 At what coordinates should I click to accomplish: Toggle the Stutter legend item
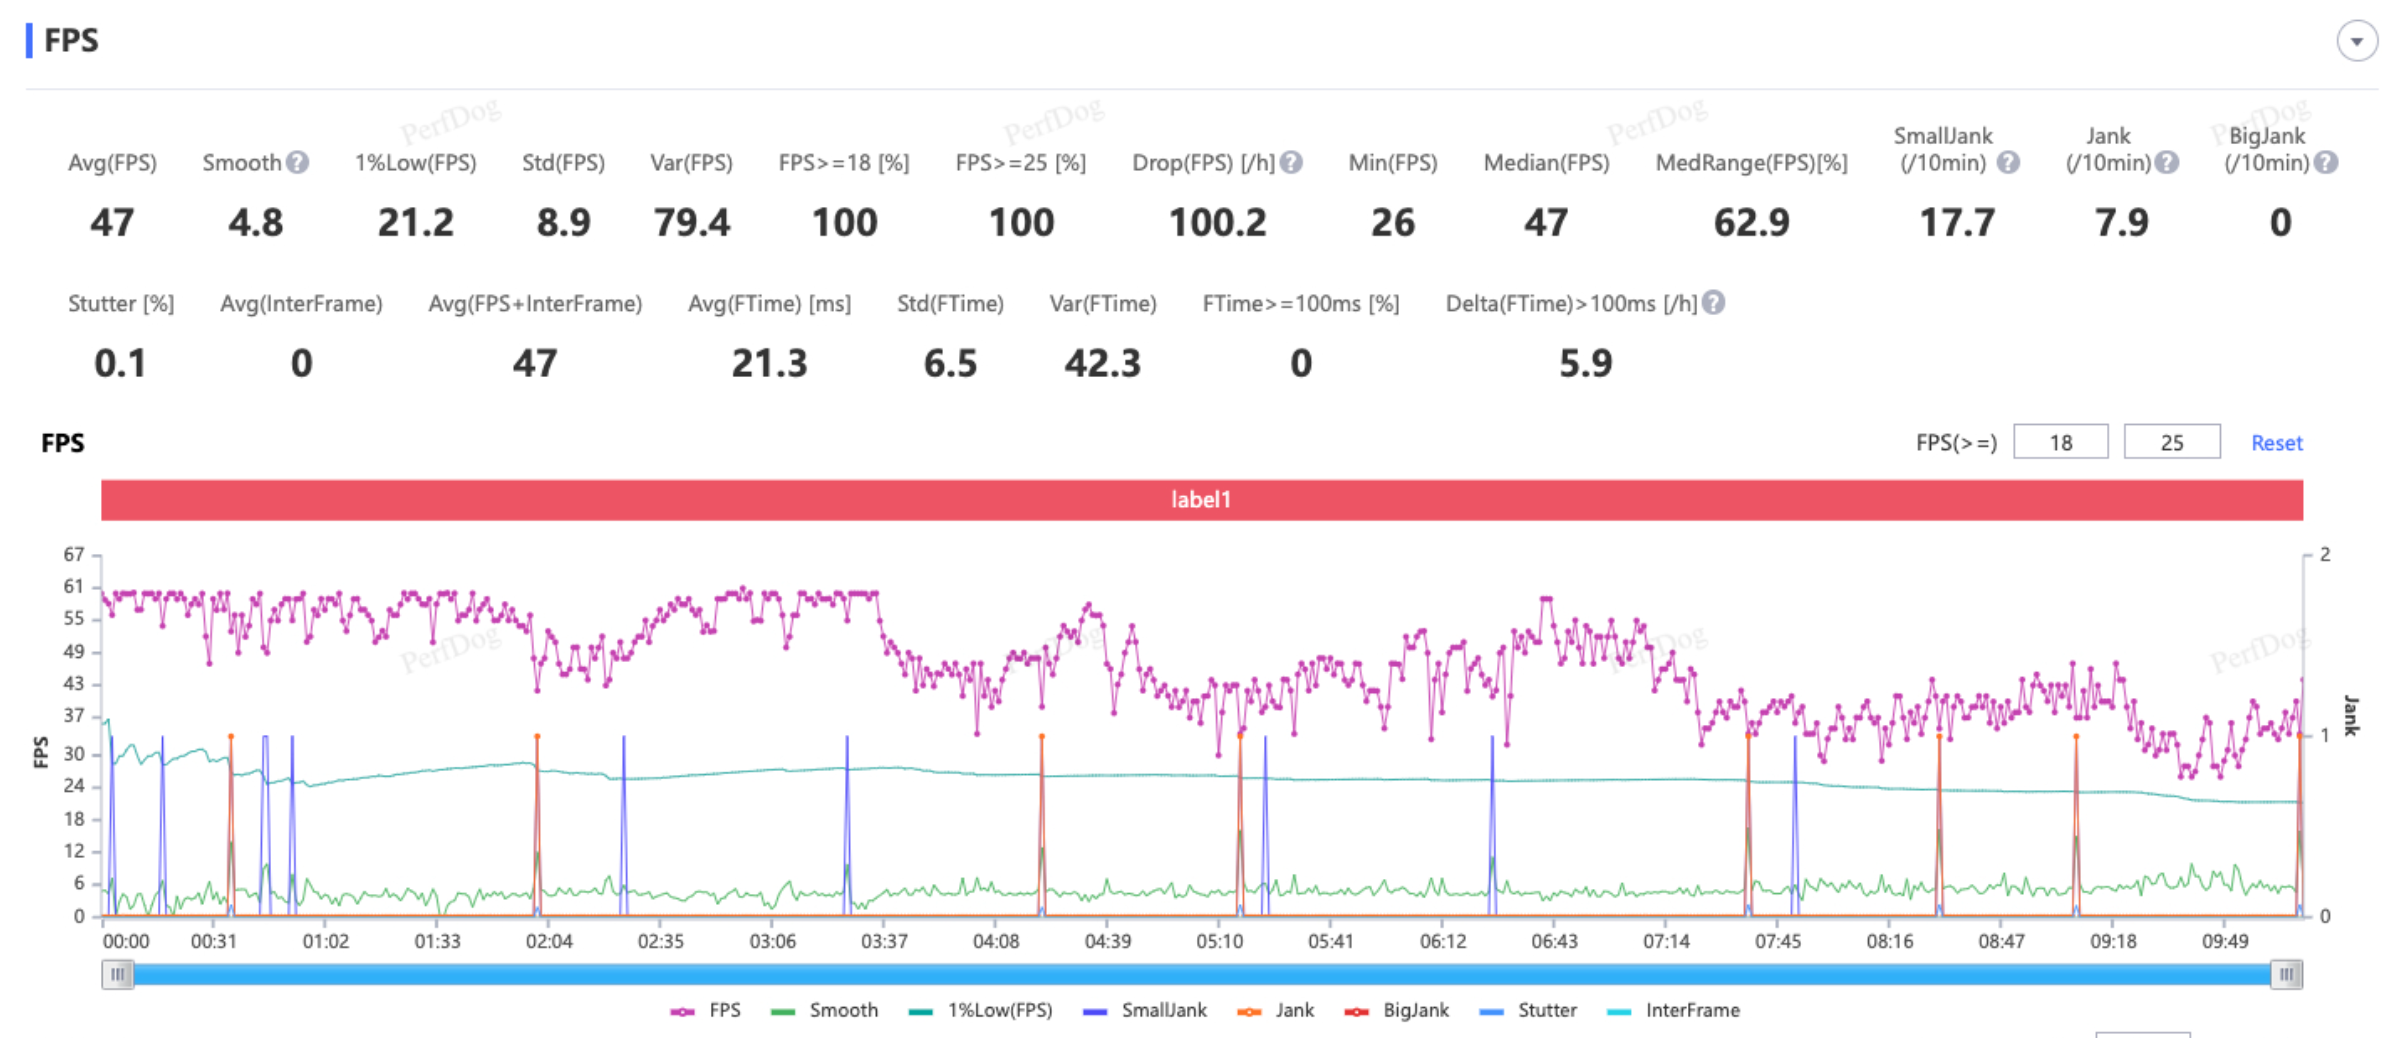point(1528,1011)
